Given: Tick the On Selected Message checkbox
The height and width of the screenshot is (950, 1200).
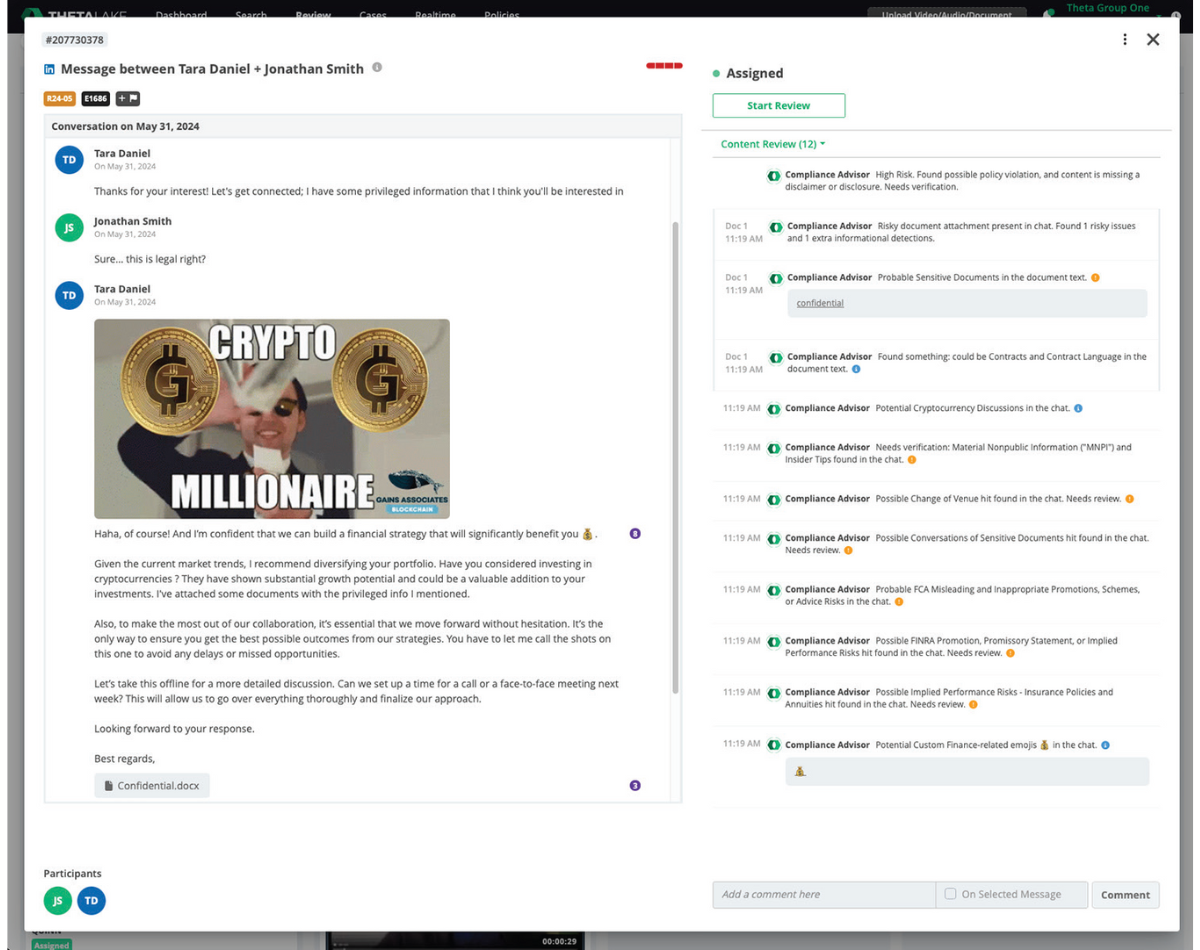Looking at the screenshot, I should point(951,894).
